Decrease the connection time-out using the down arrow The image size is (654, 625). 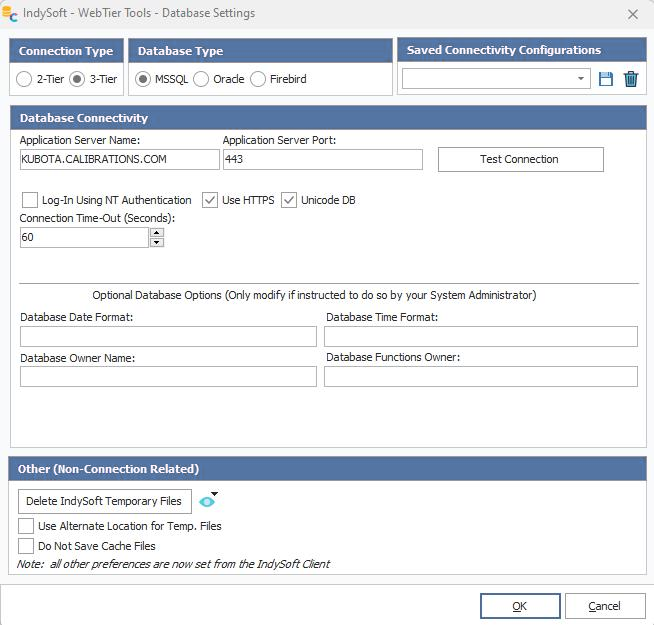tap(157, 242)
